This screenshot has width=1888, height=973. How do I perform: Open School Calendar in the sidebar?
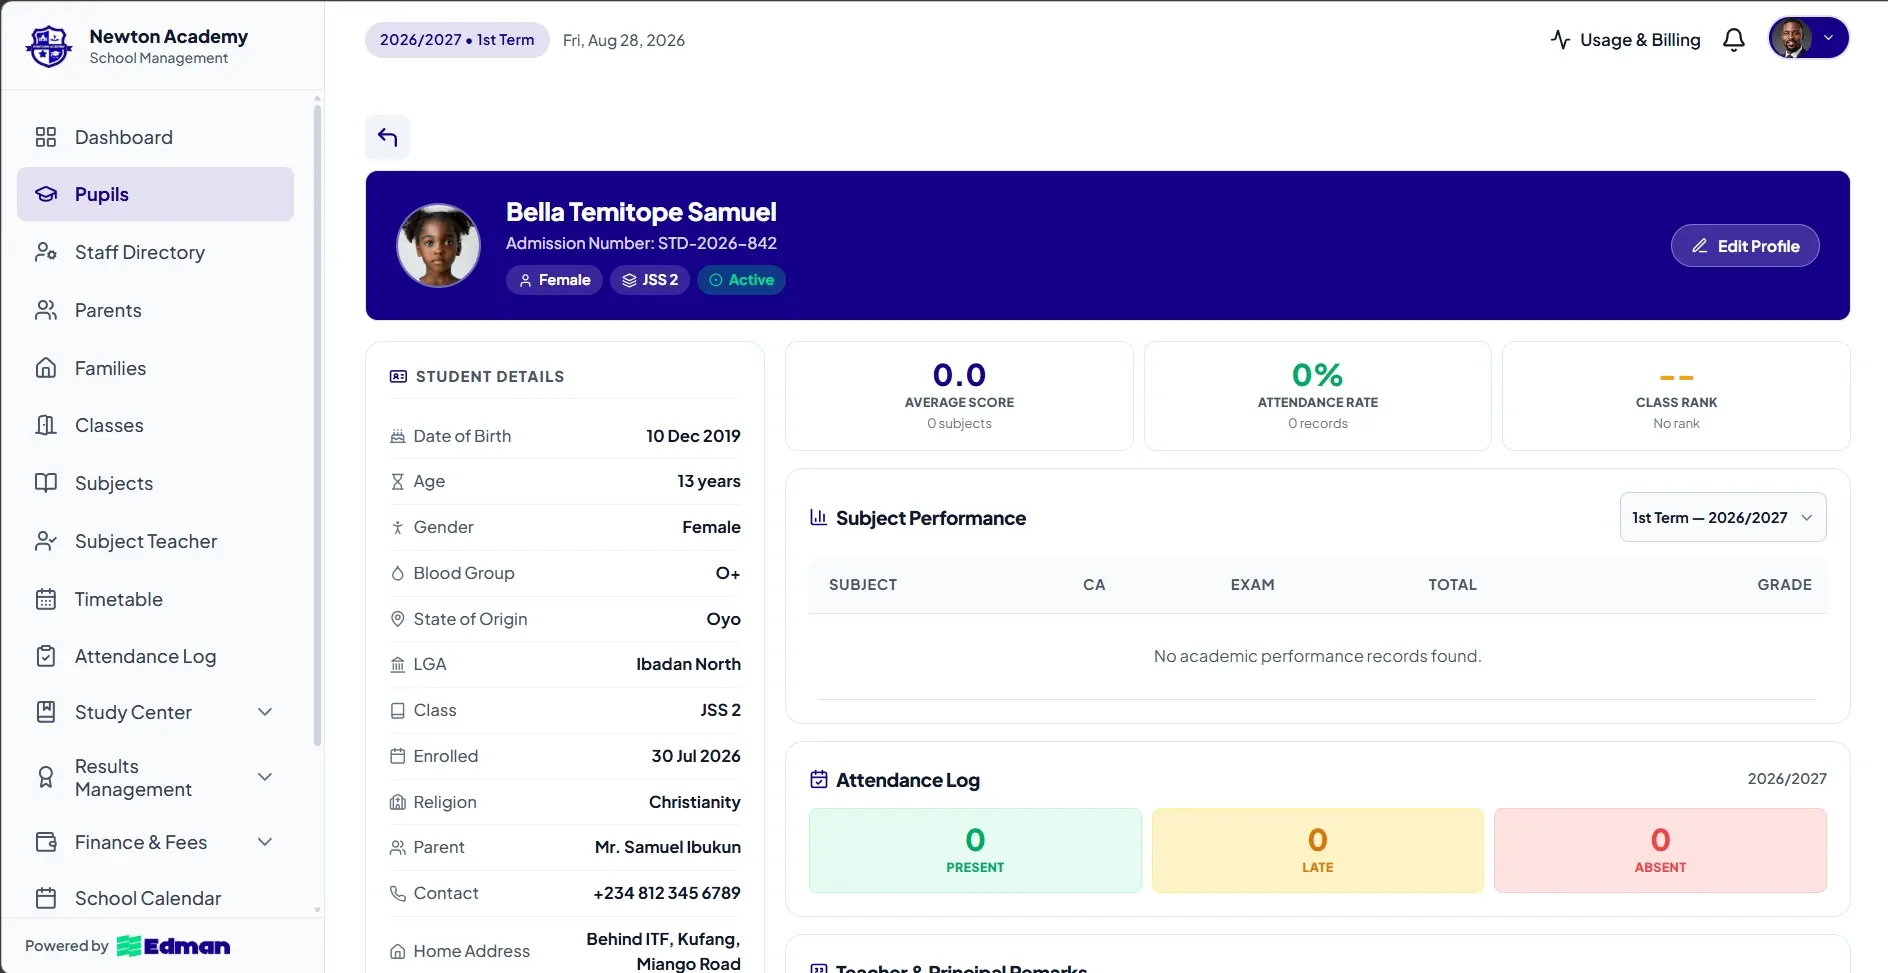point(155,898)
